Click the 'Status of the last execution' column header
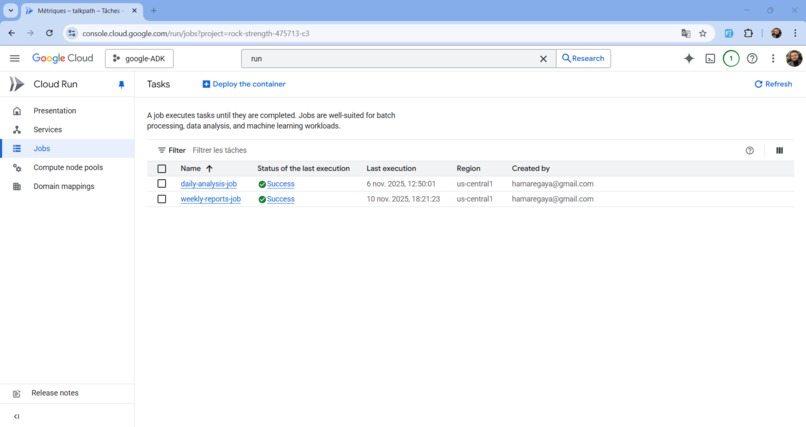 click(x=303, y=169)
